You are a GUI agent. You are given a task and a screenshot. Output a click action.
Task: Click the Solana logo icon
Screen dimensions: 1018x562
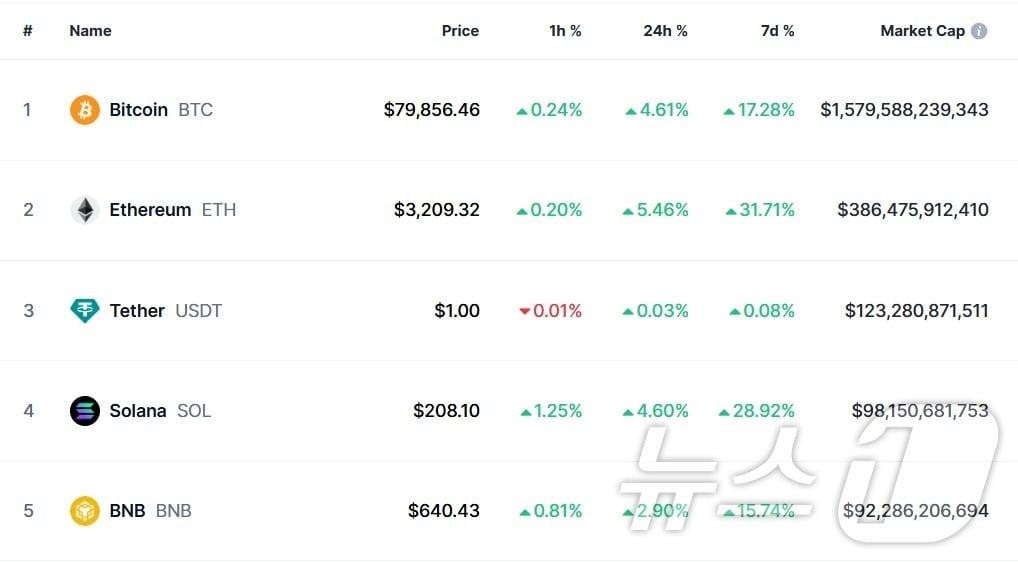tap(85, 411)
